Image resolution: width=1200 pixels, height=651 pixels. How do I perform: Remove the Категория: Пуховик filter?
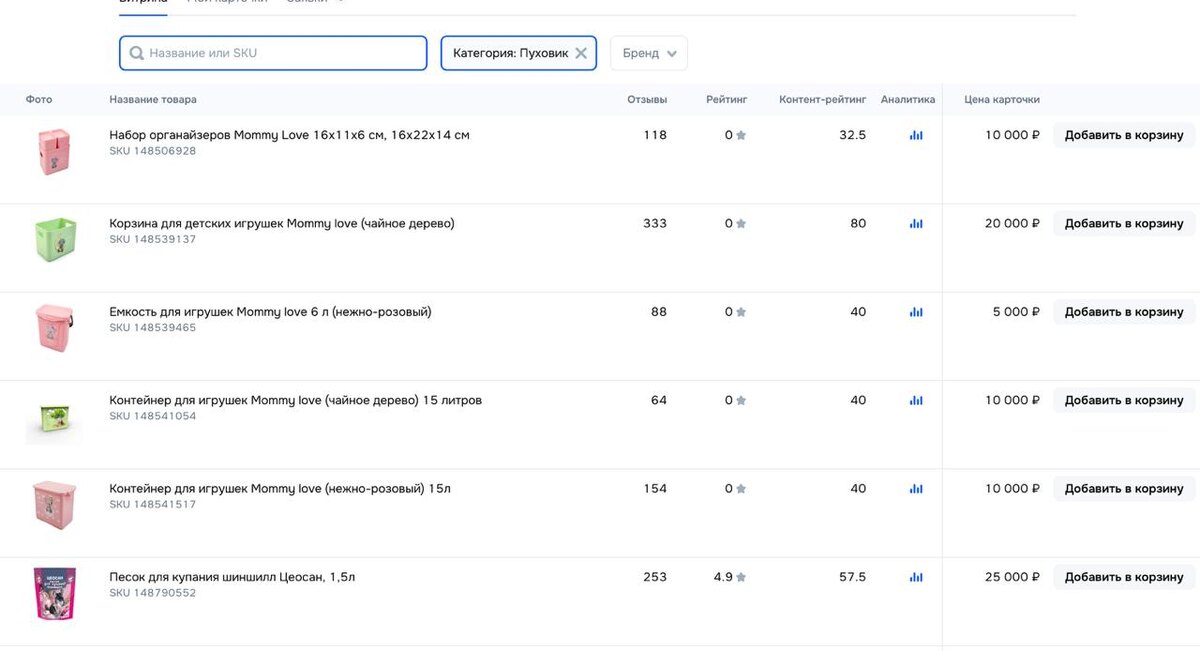tap(581, 53)
